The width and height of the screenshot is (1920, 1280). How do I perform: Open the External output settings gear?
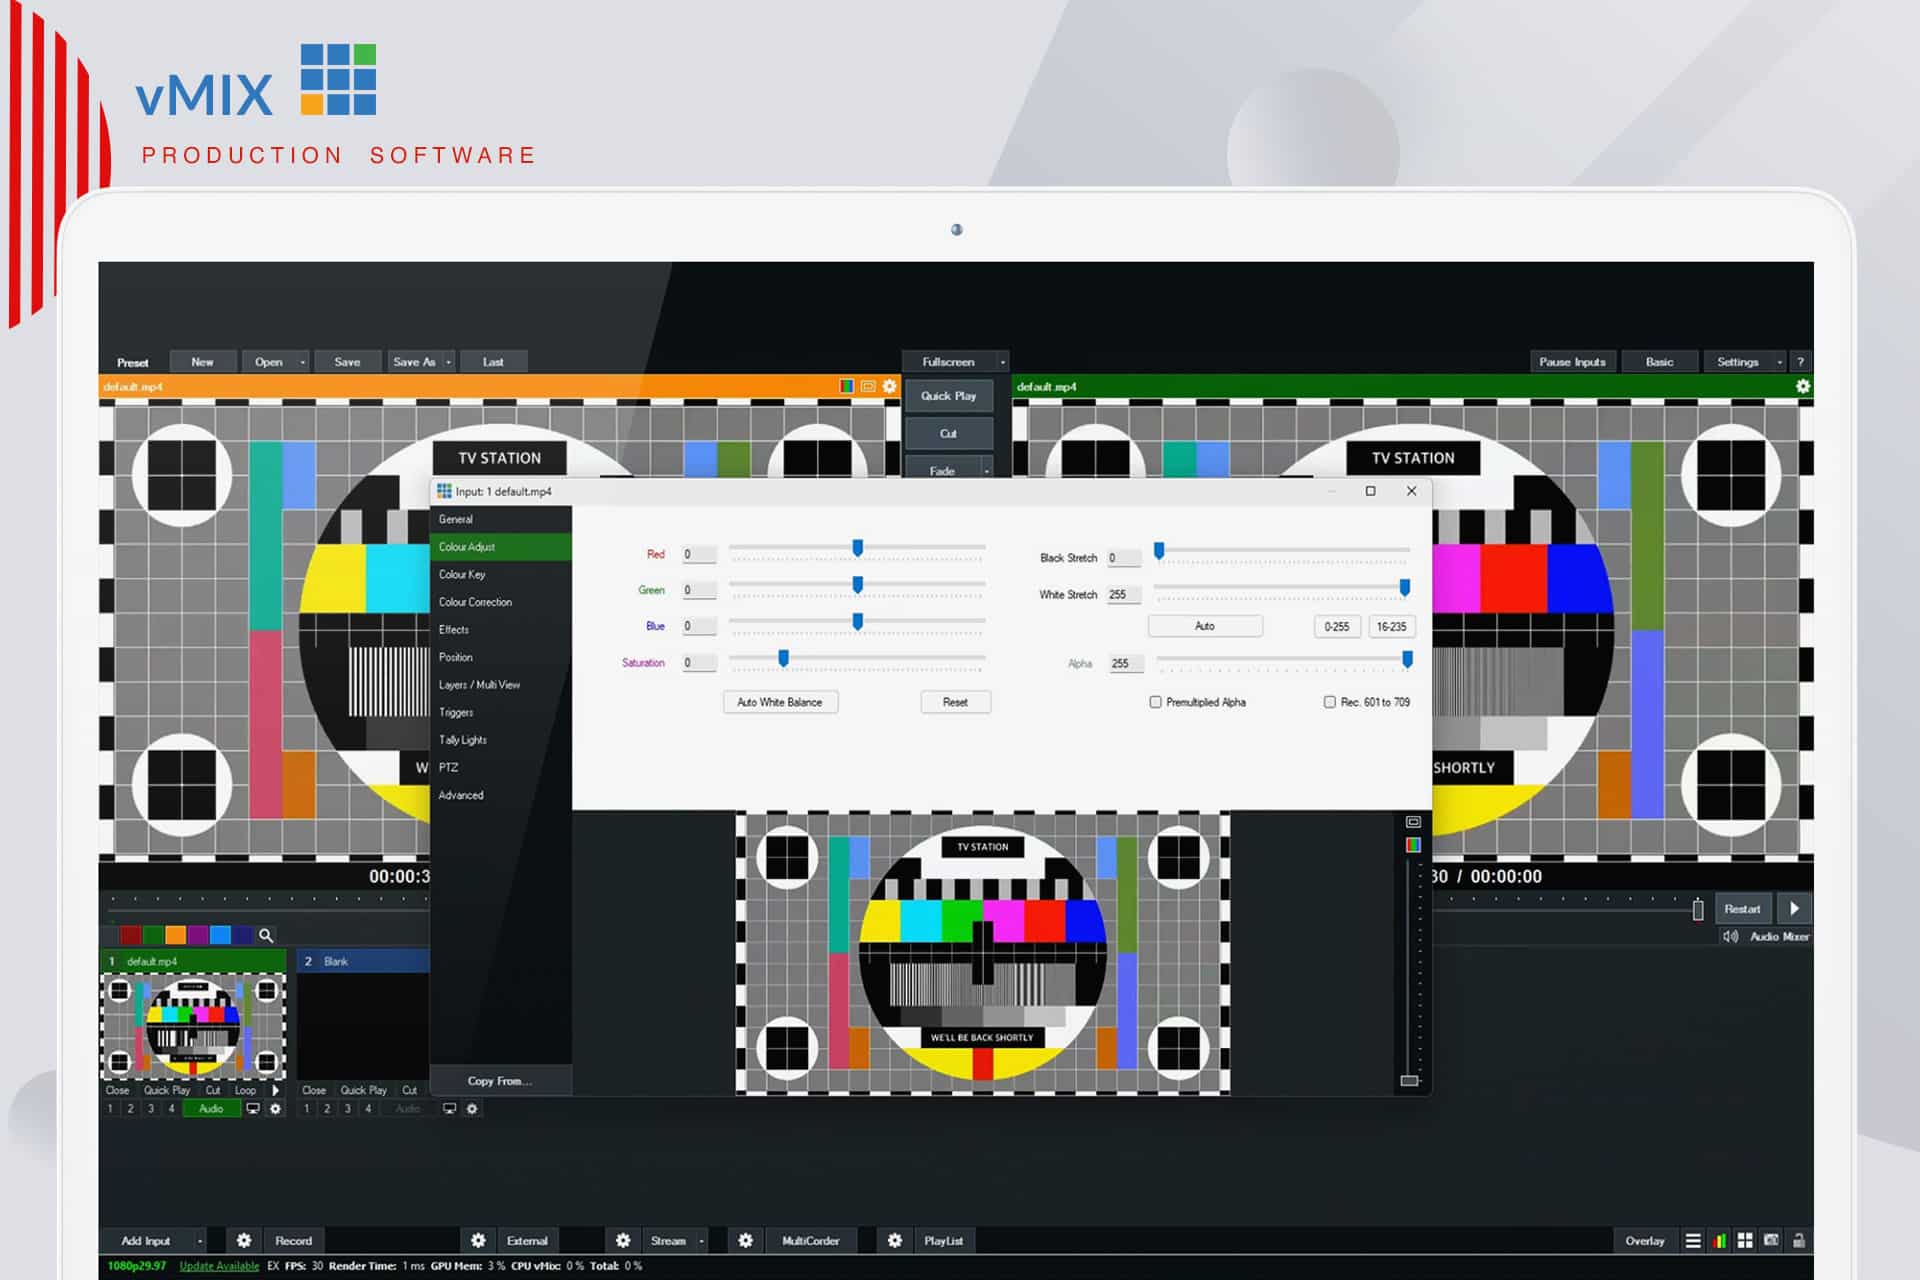coord(478,1240)
